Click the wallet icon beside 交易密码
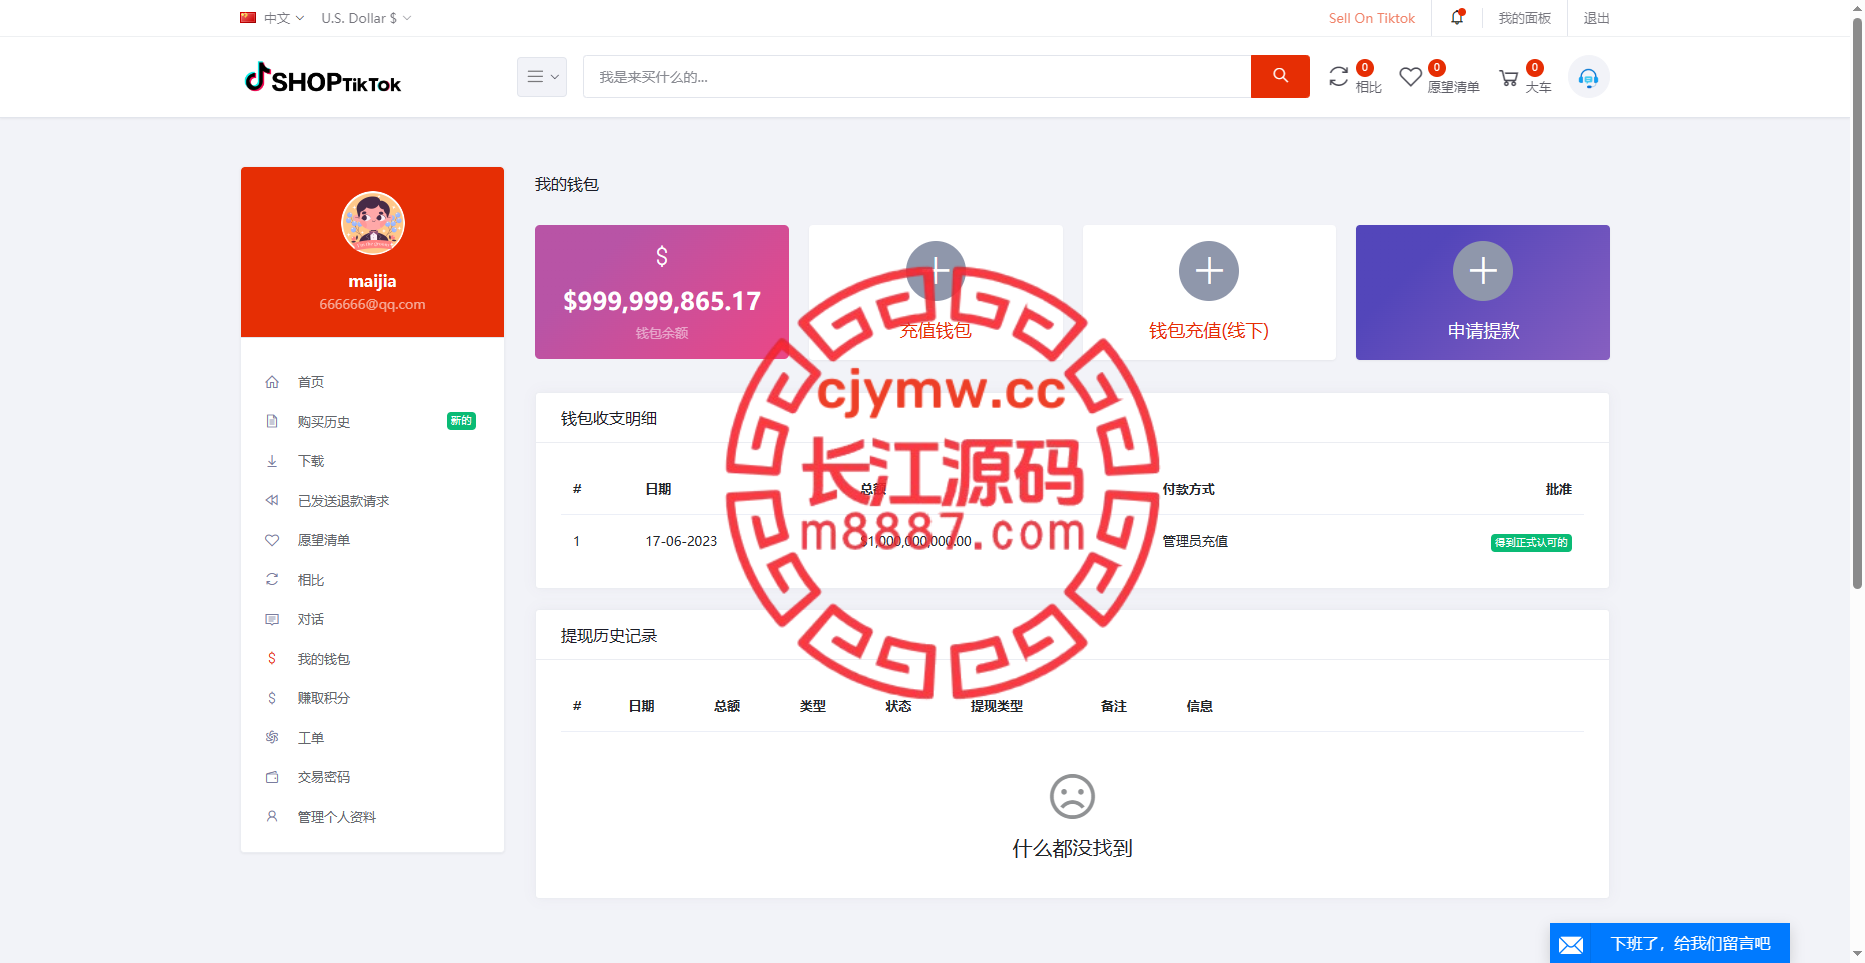The image size is (1865, 963). [272, 777]
